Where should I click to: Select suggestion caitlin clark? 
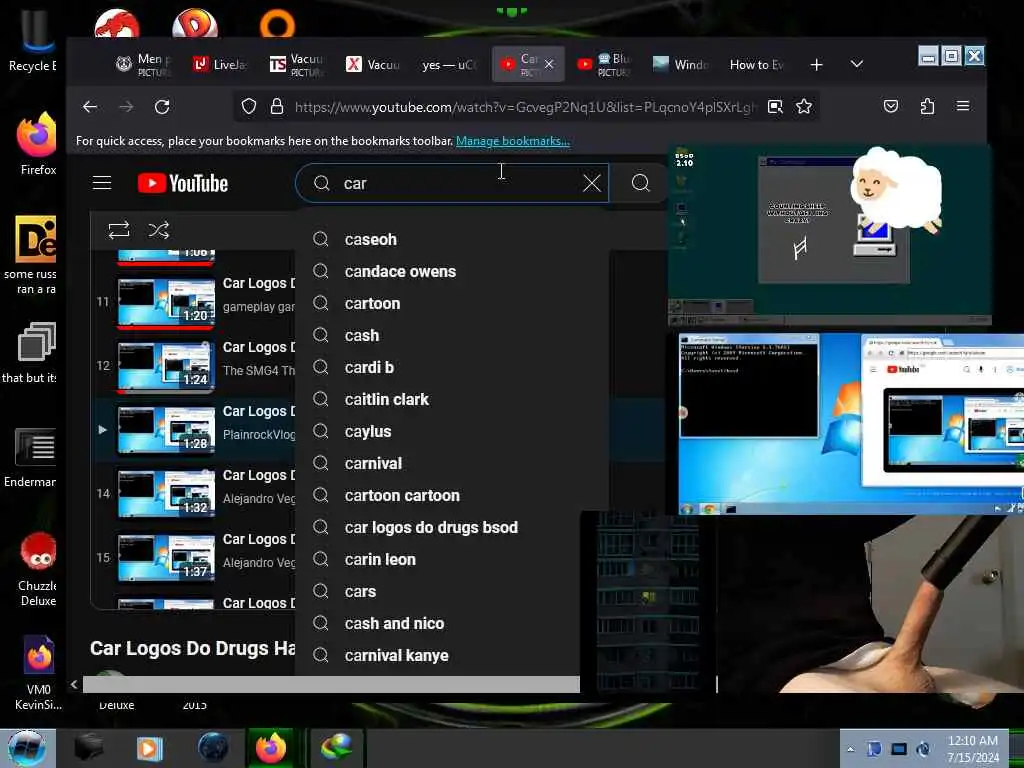coord(452,400)
